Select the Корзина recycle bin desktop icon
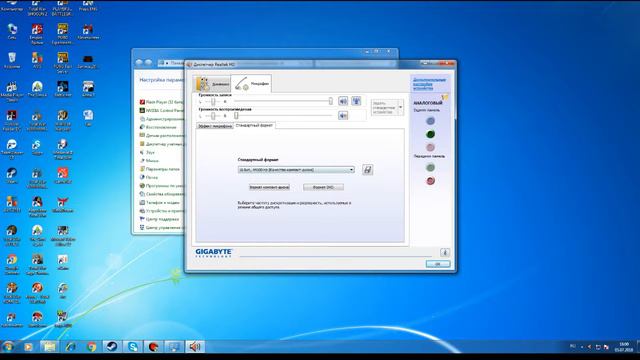Viewport: 640px width, 360px height. pos(12,60)
